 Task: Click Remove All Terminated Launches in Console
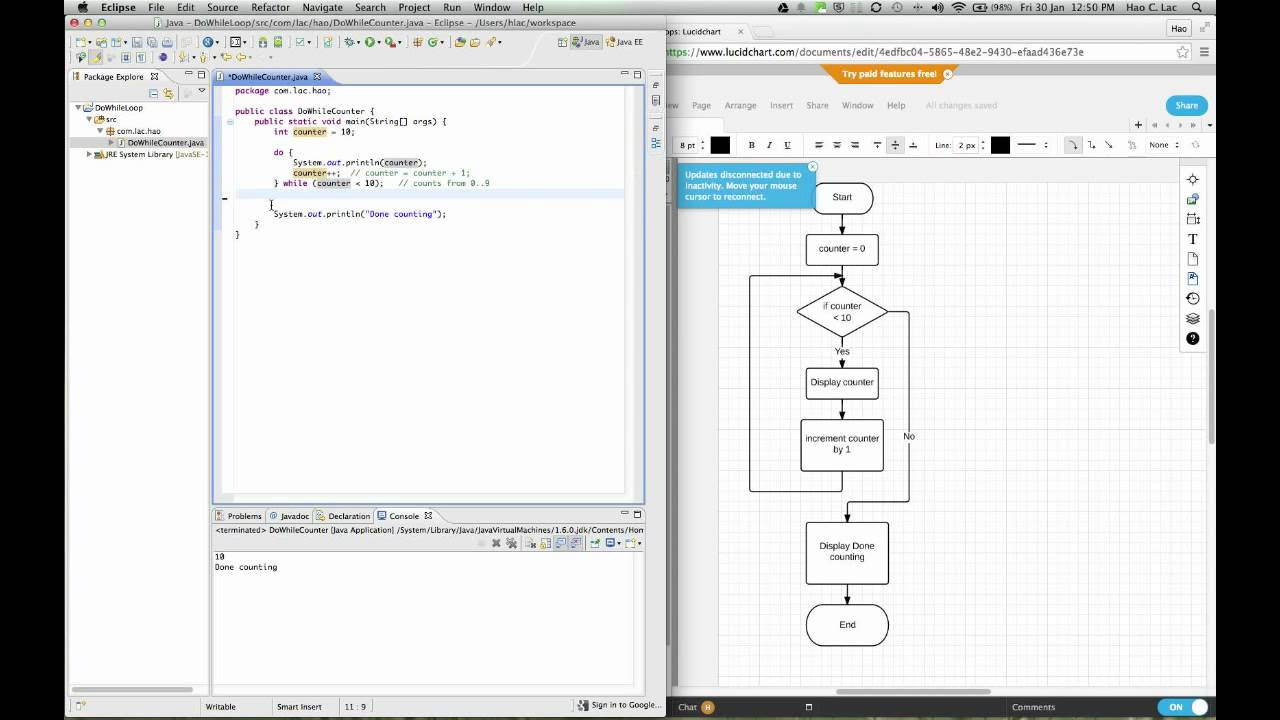pyautogui.click(x=511, y=543)
